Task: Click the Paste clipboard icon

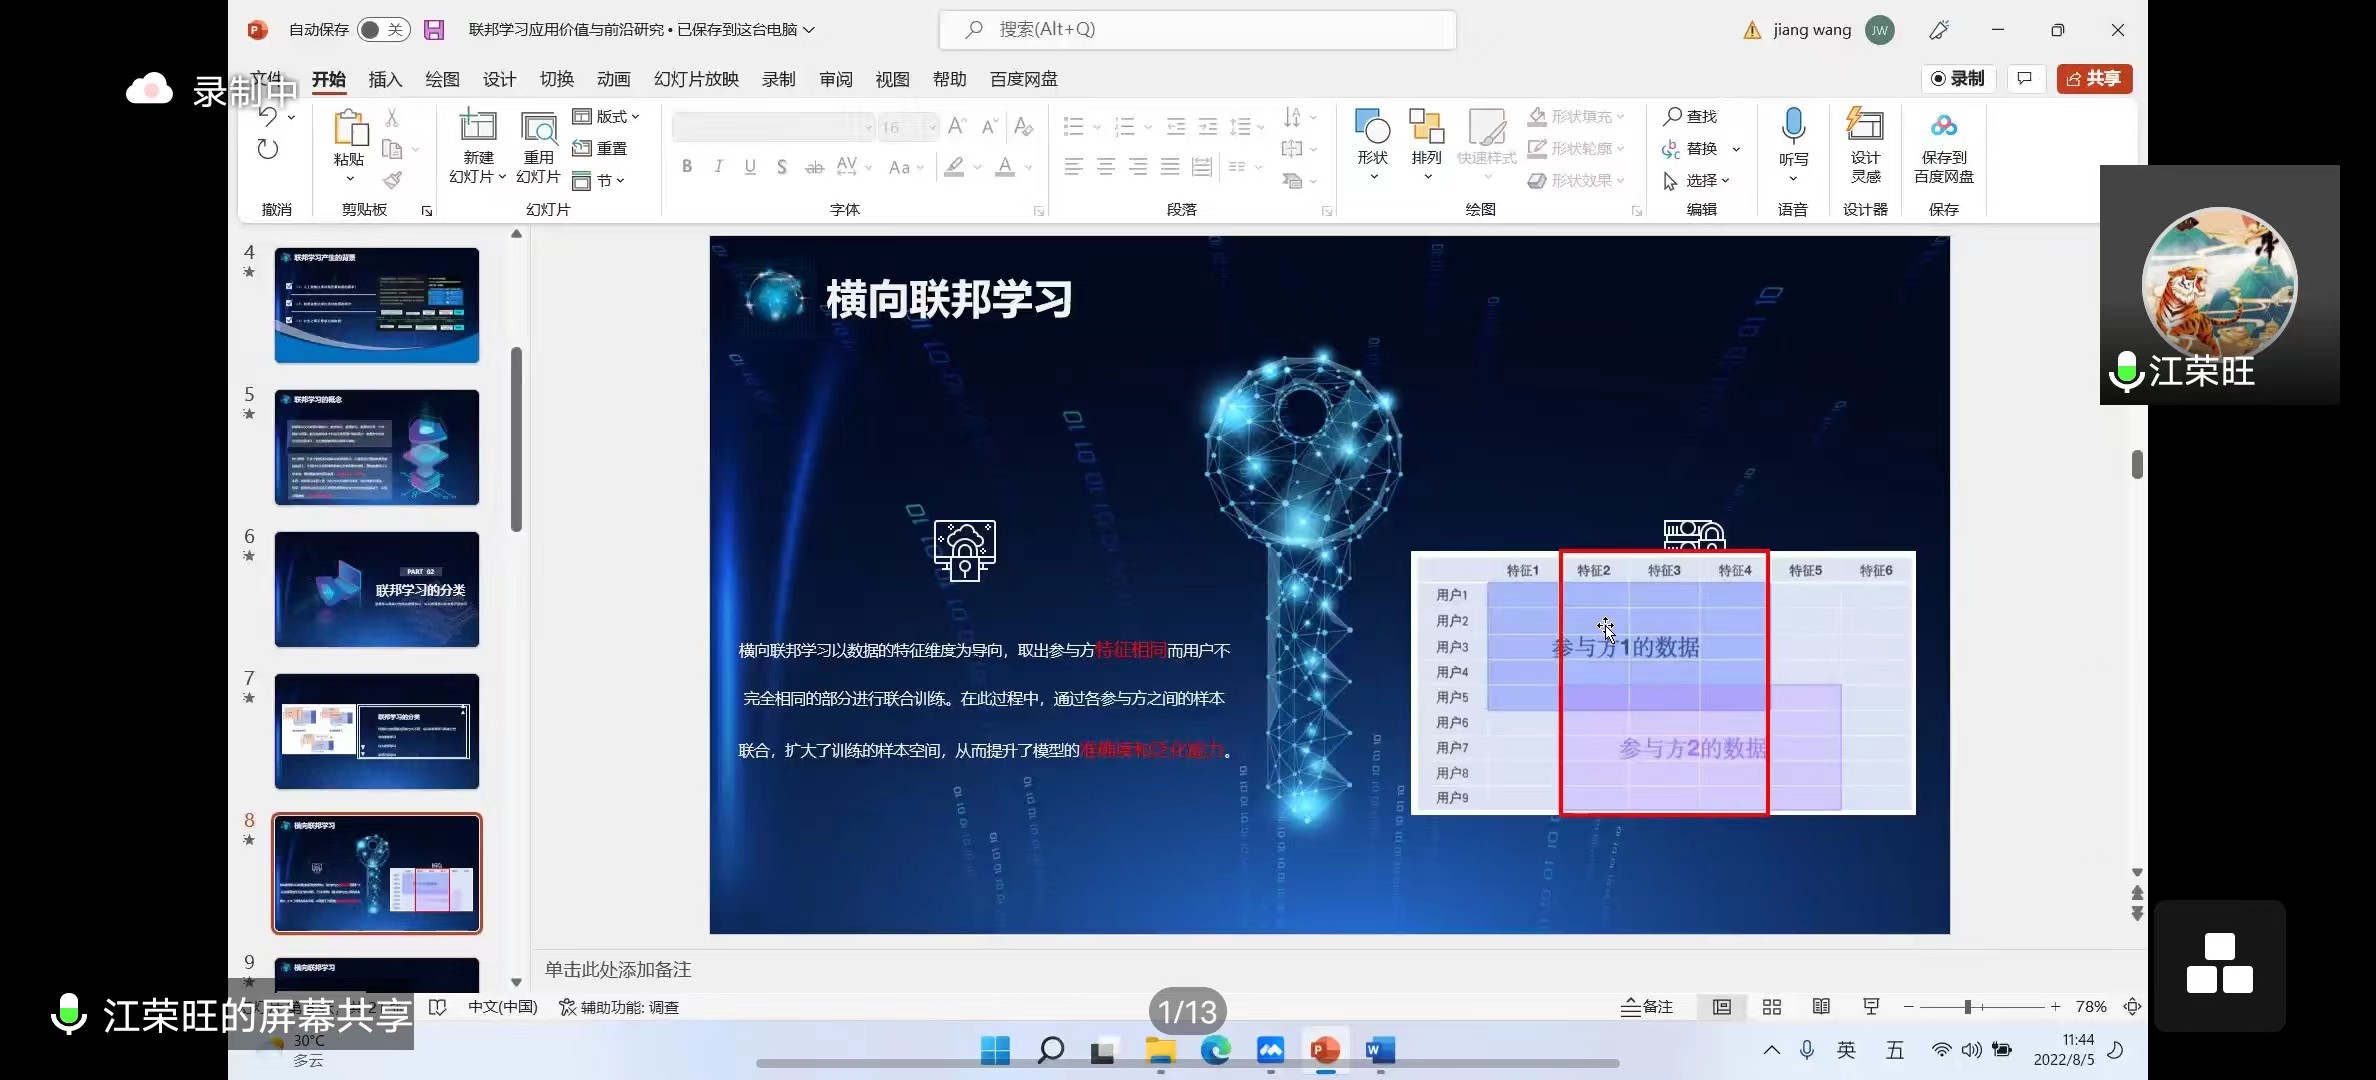Action: click(349, 128)
